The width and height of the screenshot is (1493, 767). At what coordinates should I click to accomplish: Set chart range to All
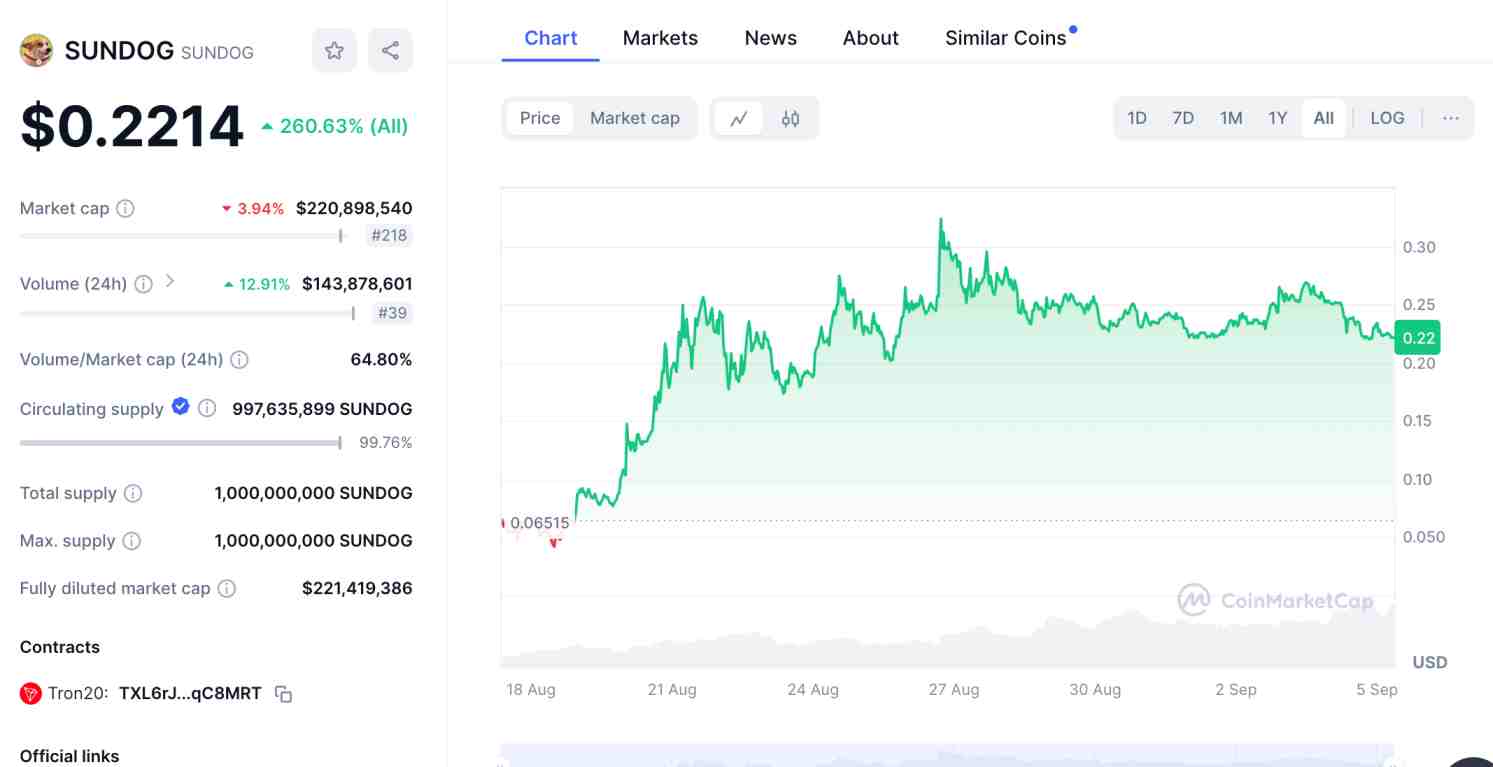(1324, 118)
